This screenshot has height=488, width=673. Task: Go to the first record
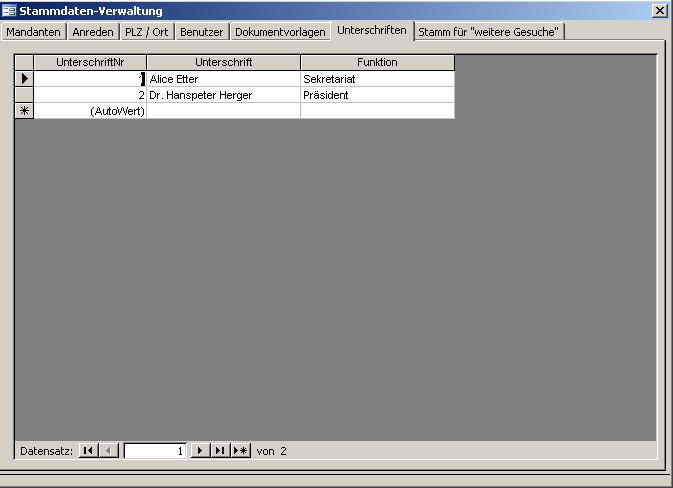[88, 451]
